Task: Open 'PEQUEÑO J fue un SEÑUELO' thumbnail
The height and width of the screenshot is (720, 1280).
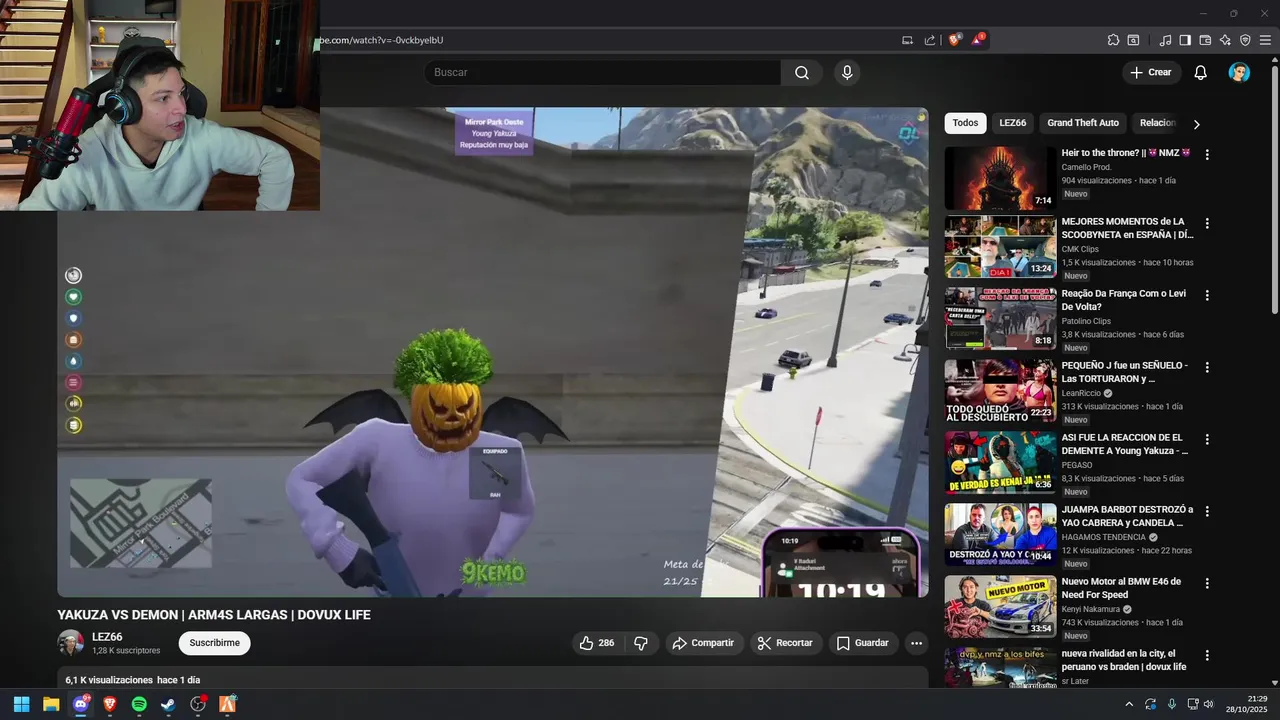Action: 1000,390
